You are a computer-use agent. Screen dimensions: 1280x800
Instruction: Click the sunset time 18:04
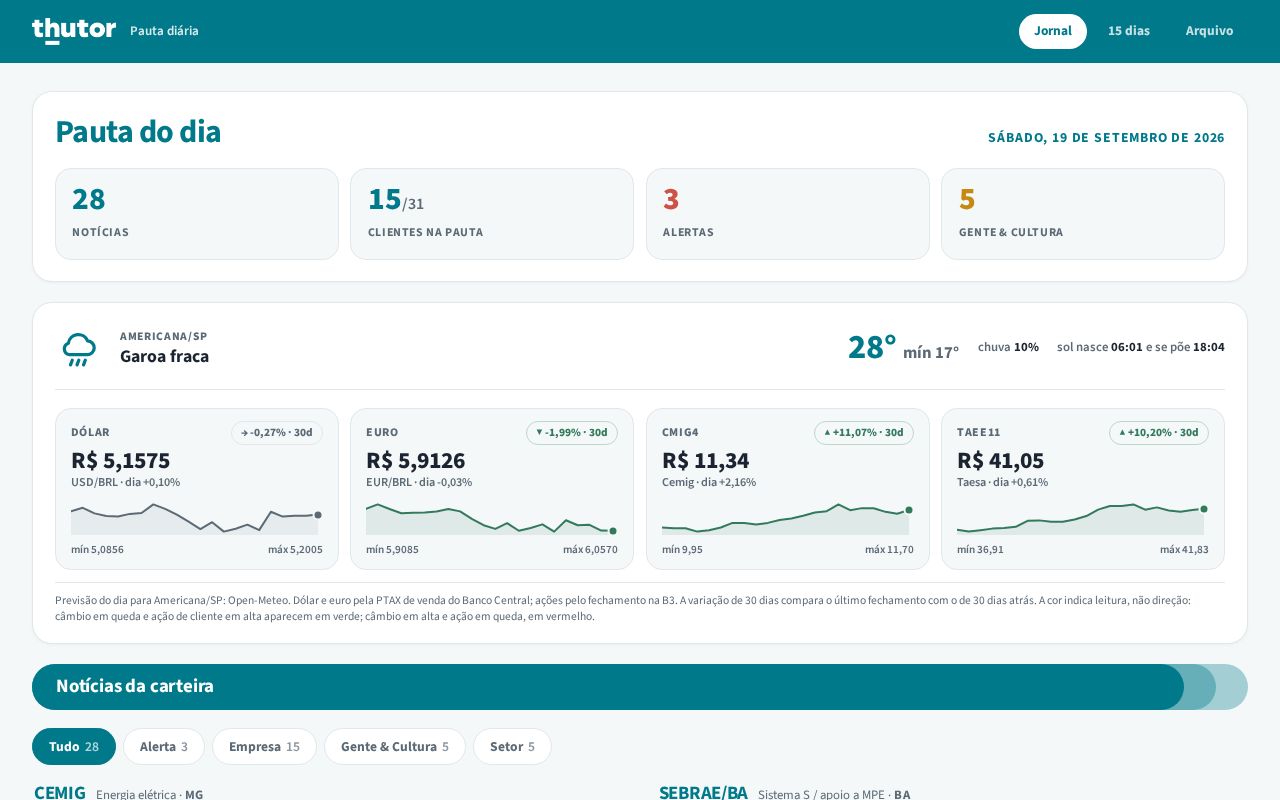pos(1209,347)
